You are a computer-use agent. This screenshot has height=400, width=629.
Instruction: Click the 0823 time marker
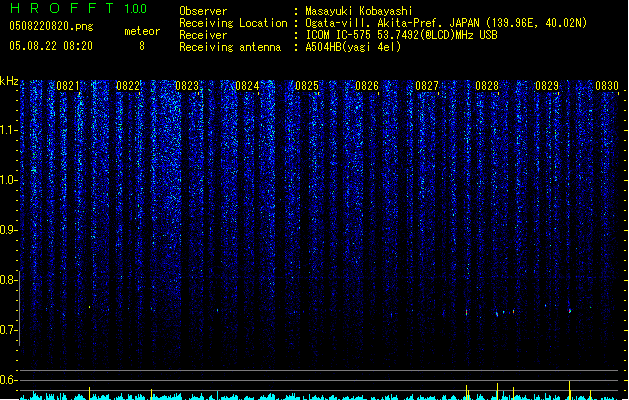pyautogui.click(x=187, y=86)
